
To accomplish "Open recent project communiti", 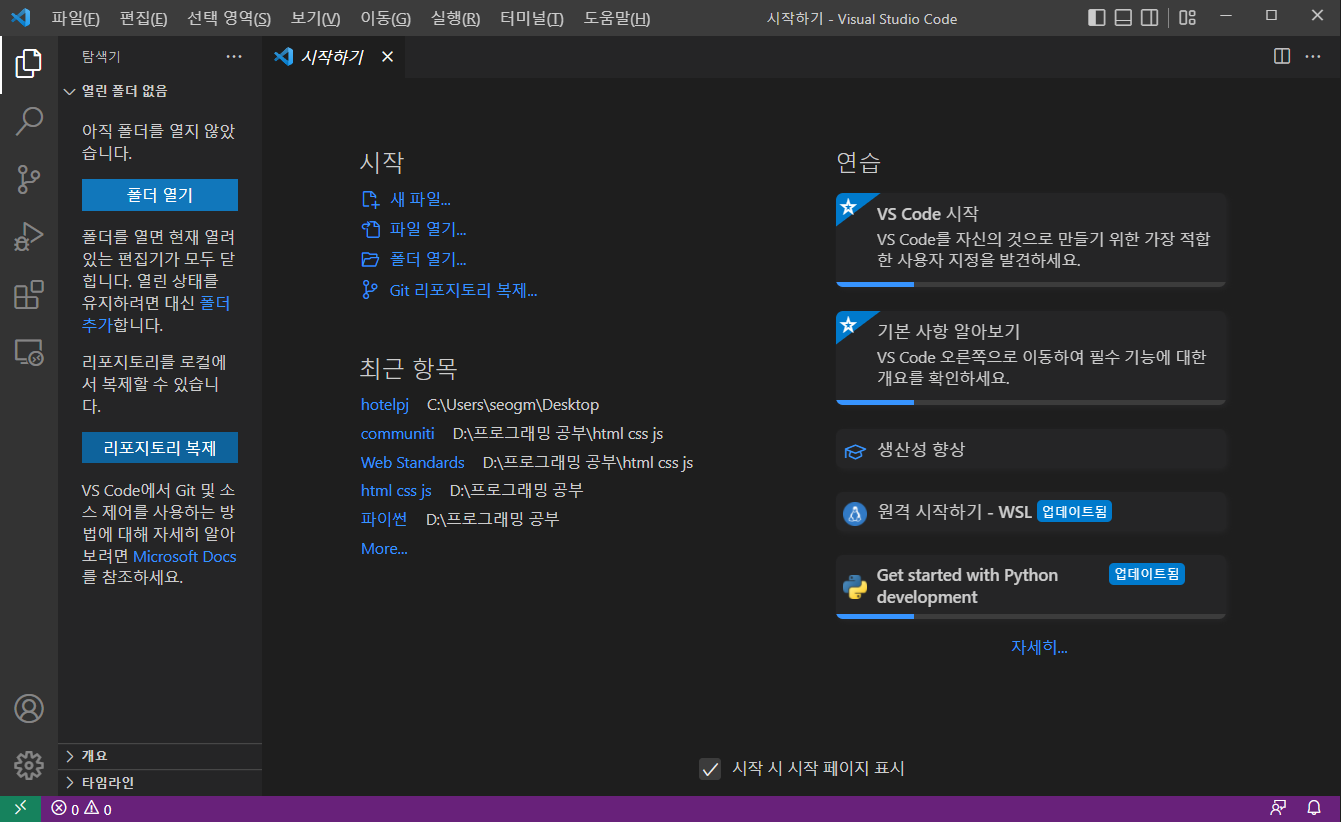I will click(398, 434).
